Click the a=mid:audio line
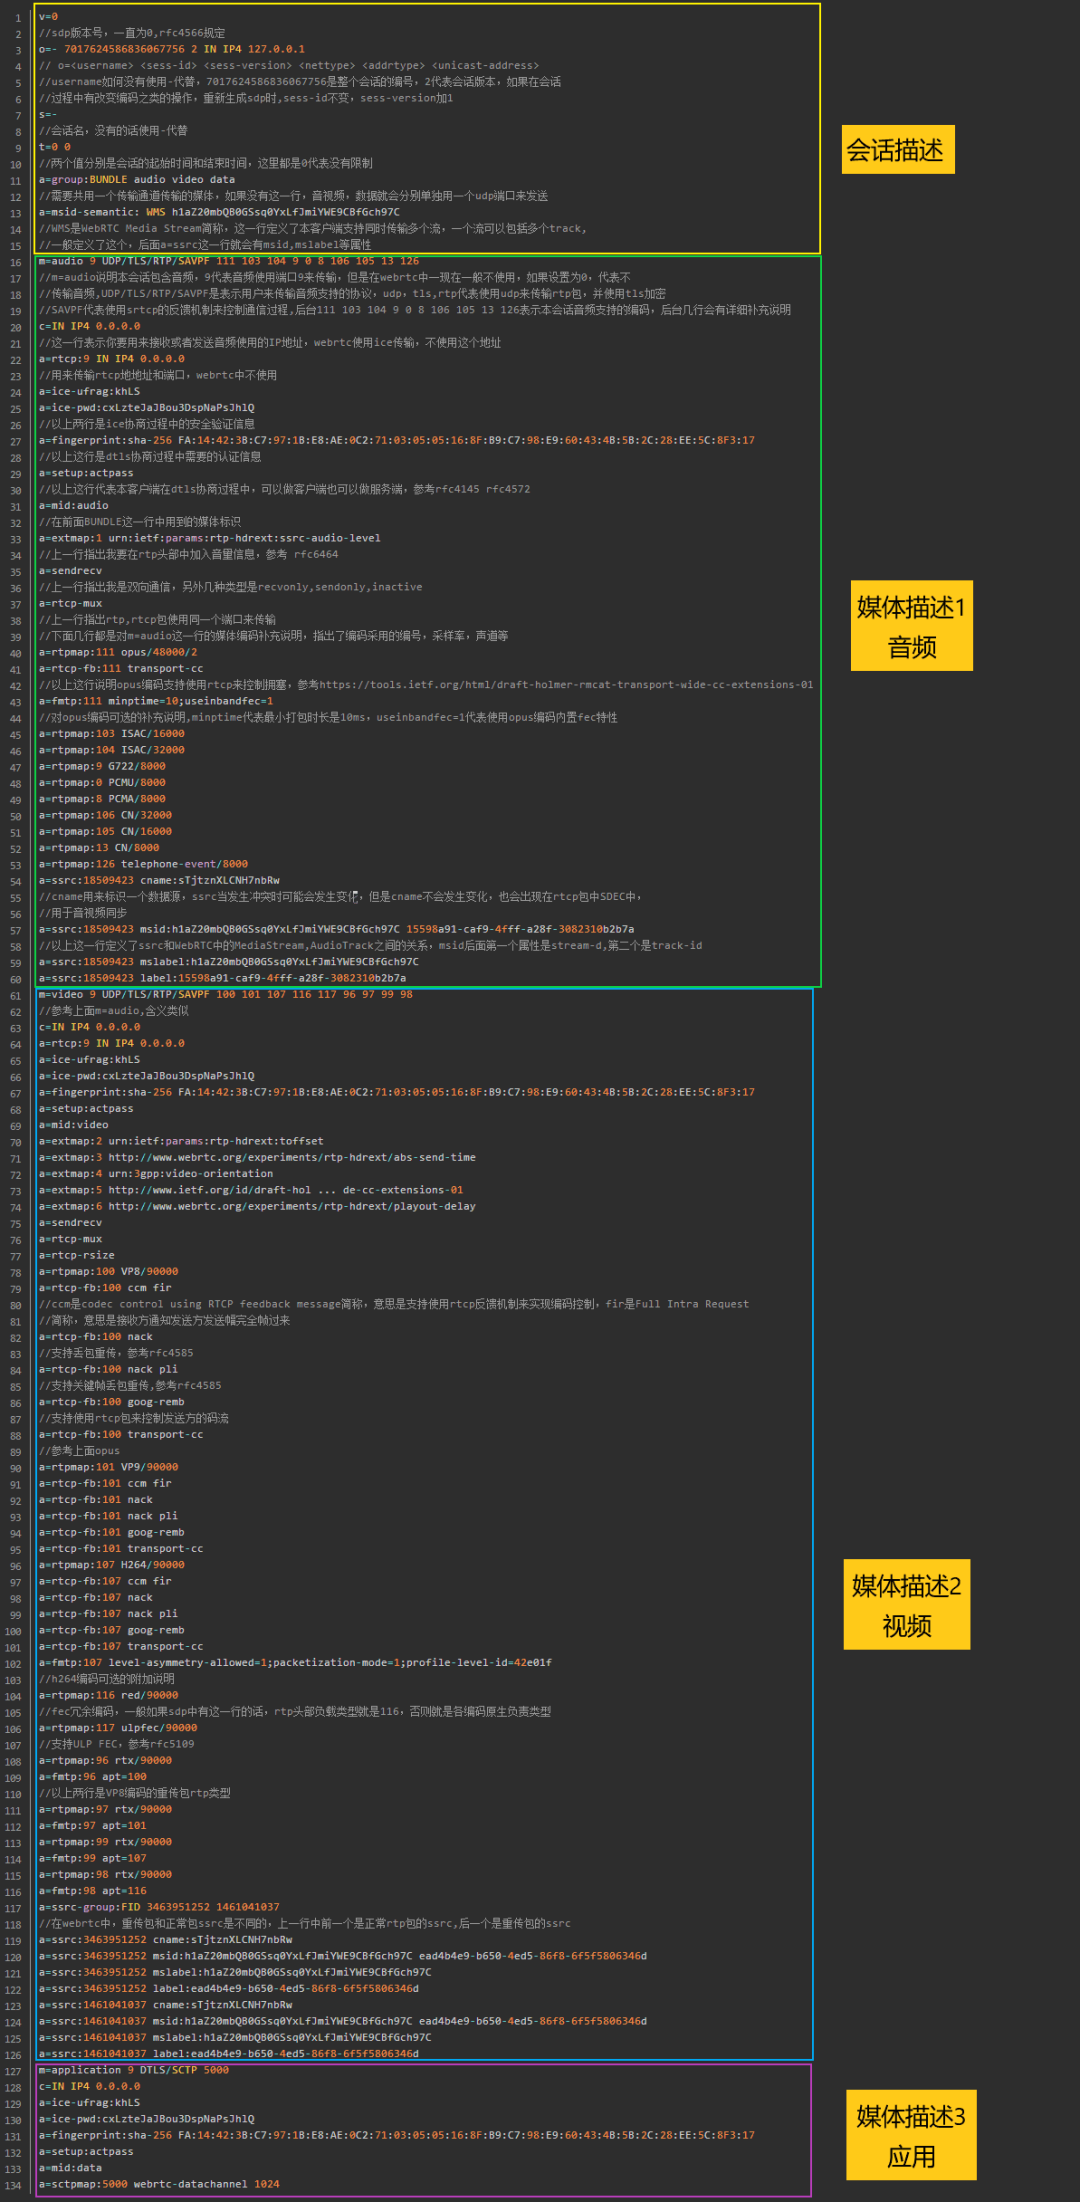This screenshot has width=1080, height=2202. point(74,505)
